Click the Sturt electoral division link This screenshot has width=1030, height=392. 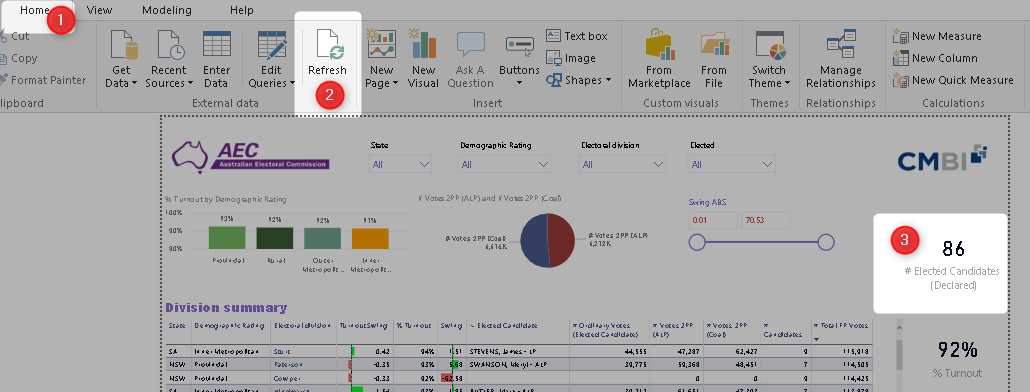click(x=282, y=351)
